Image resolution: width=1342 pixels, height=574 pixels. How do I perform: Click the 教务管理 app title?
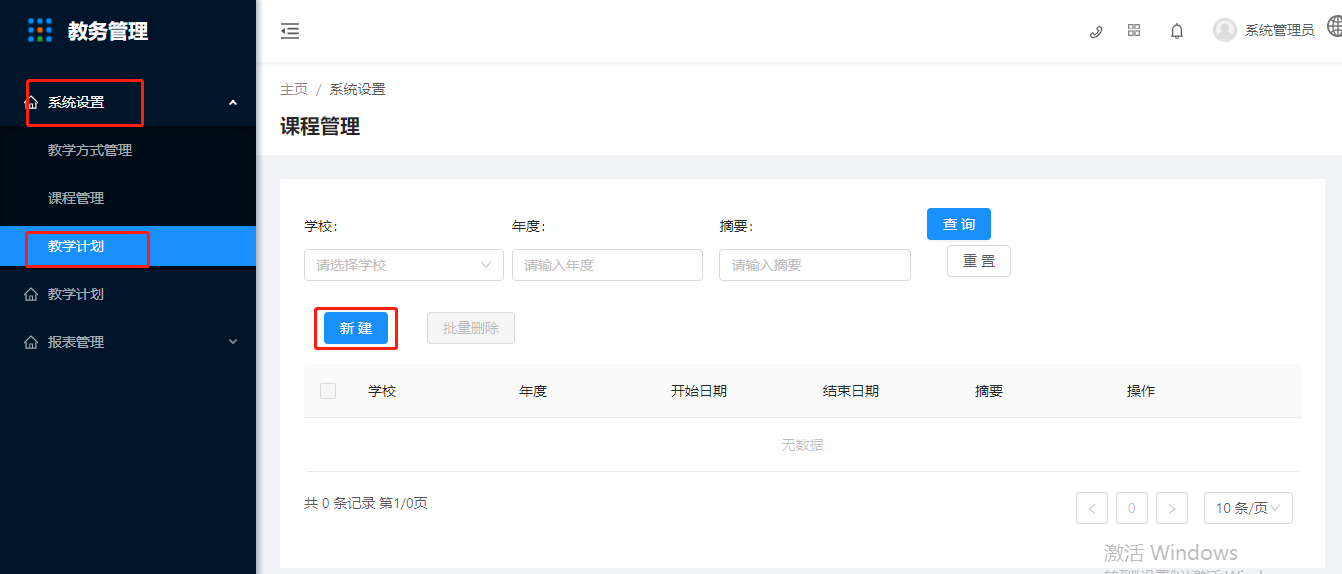pyautogui.click(x=108, y=31)
